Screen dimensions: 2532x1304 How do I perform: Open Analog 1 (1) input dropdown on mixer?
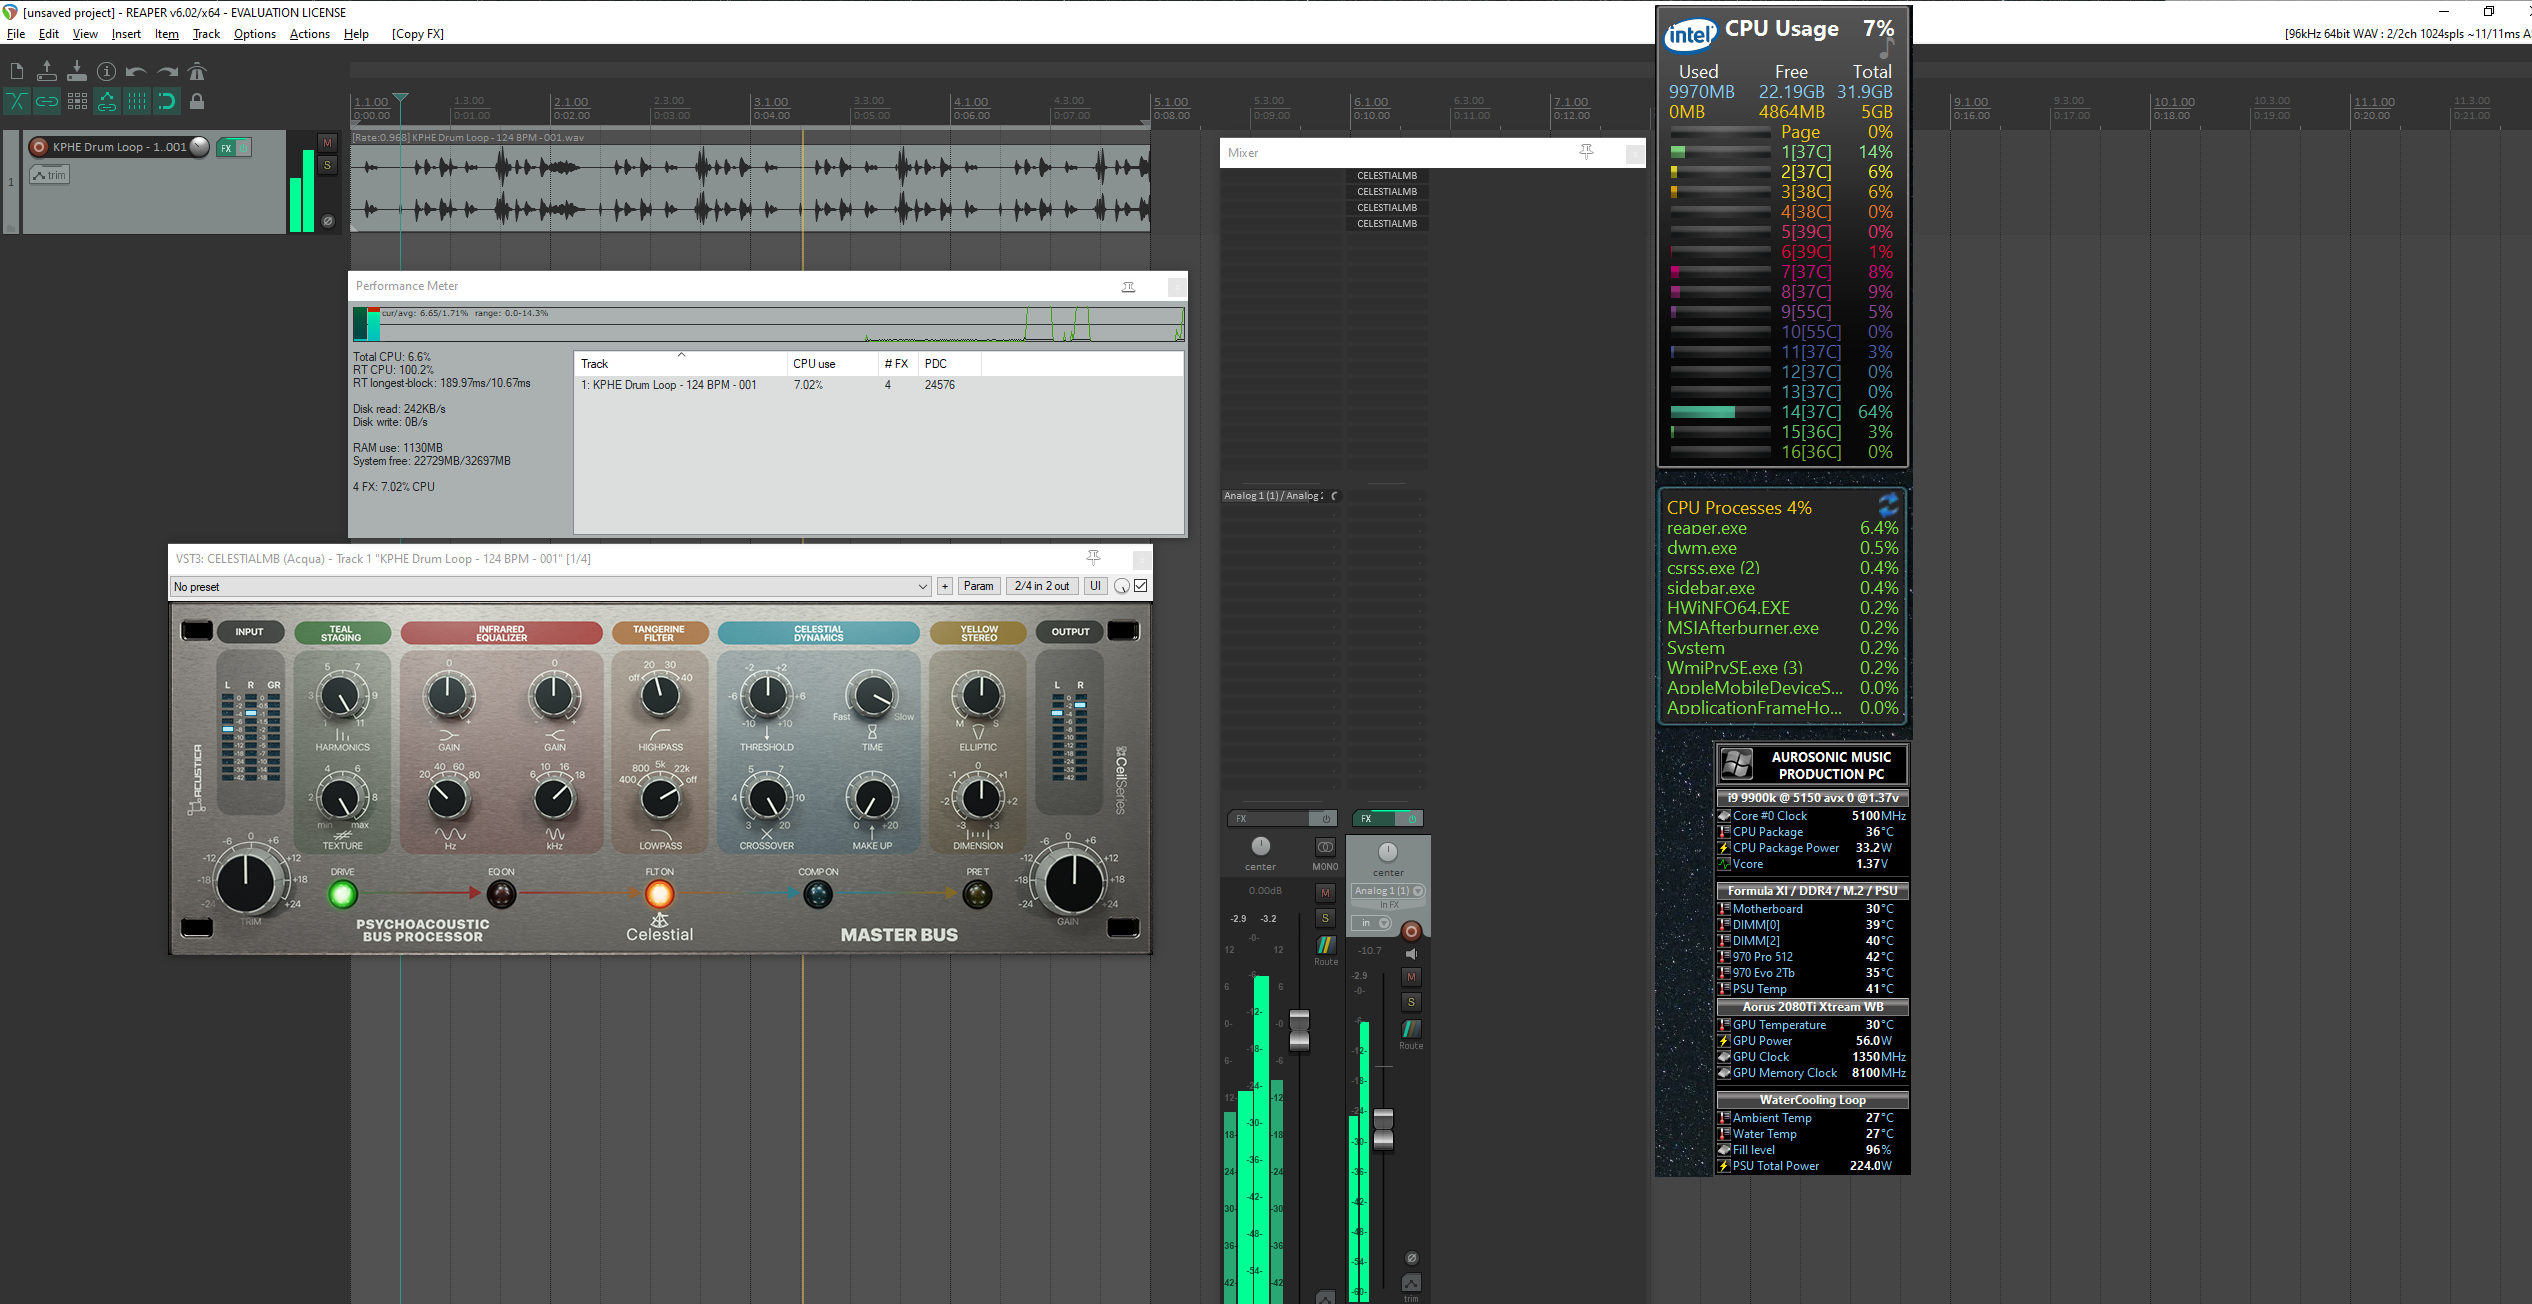tap(1388, 891)
